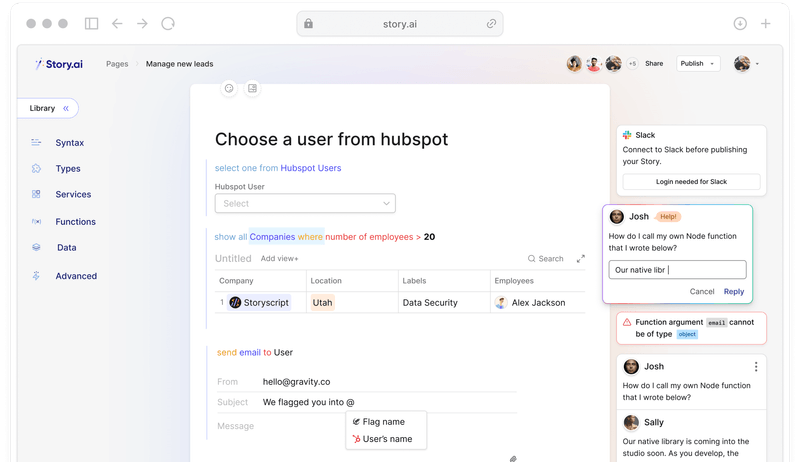
Task: Go forward with the browser arrow
Action: (x=142, y=23)
